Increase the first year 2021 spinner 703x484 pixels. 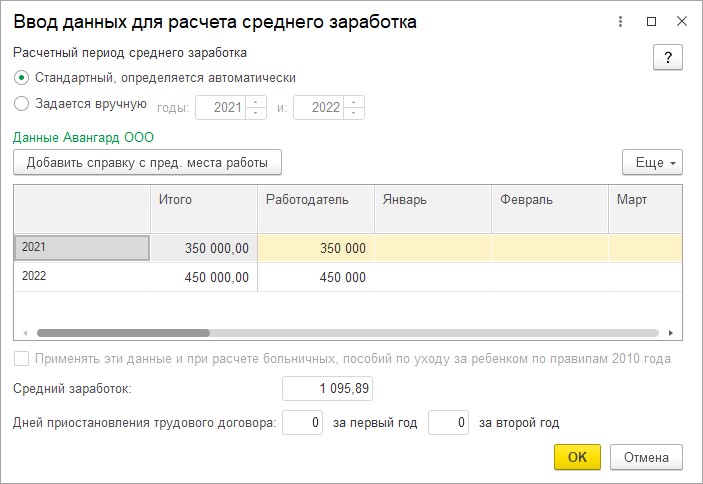tap(256, 102)
